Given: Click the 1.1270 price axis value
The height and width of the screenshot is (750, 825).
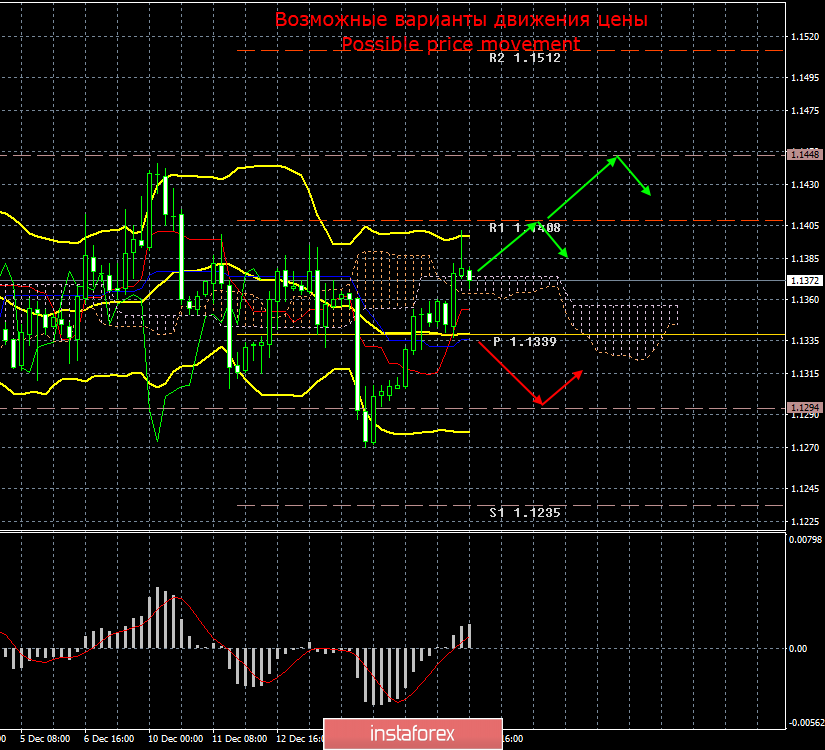Looking at the screenshot, I should point(805,447).
